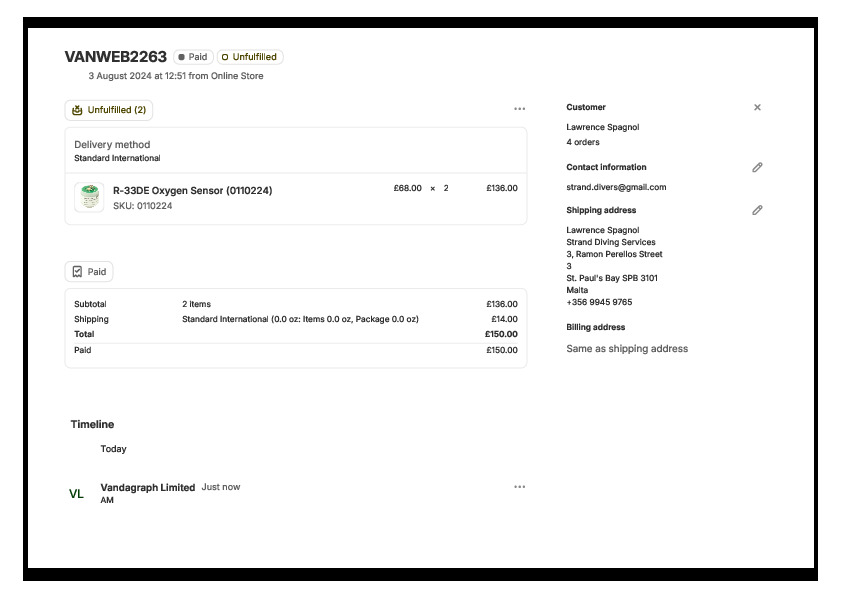Click the phone number +356 9945 9765

599,302
